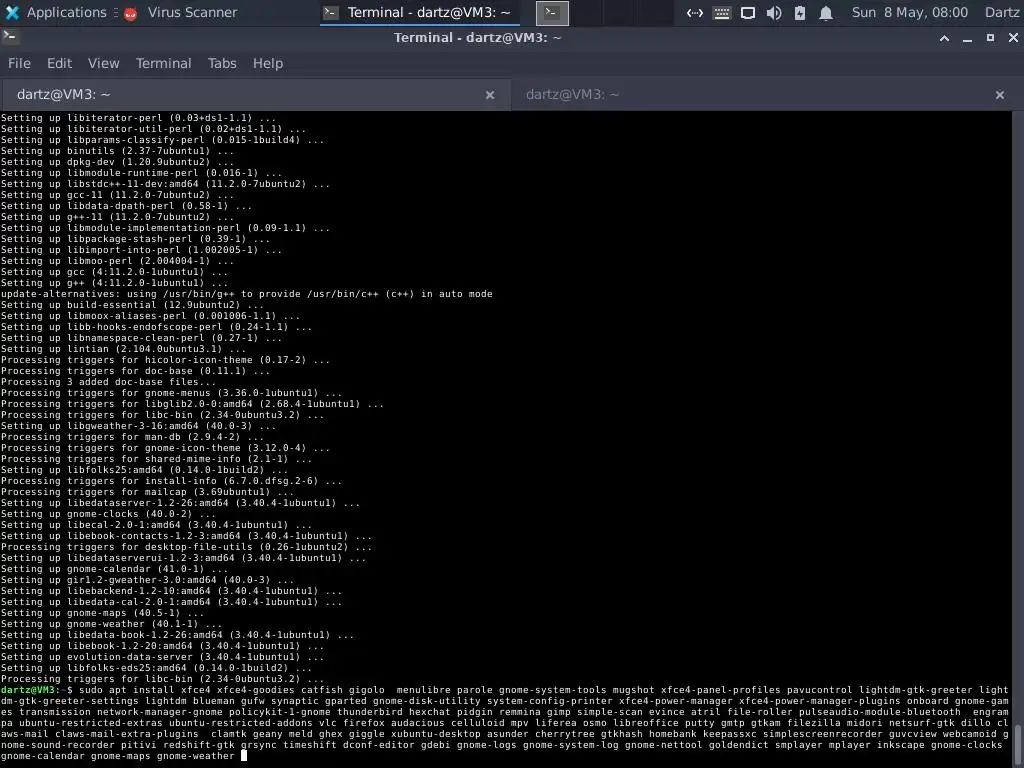Open the Terminal menu
This screenshot has height=768, width=1024.
click(x=163, y=63)
